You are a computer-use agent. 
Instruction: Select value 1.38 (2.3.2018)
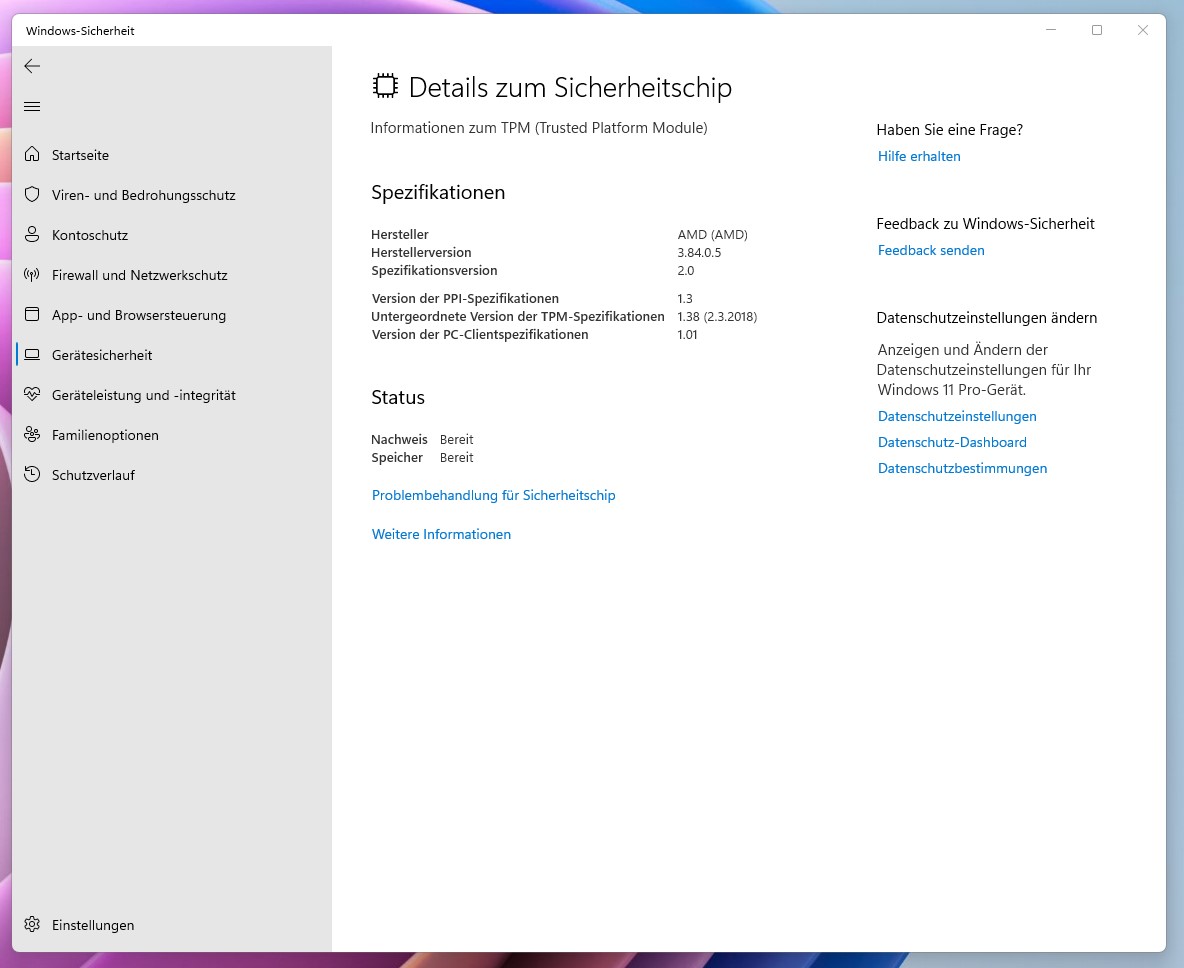coord(717,316)
